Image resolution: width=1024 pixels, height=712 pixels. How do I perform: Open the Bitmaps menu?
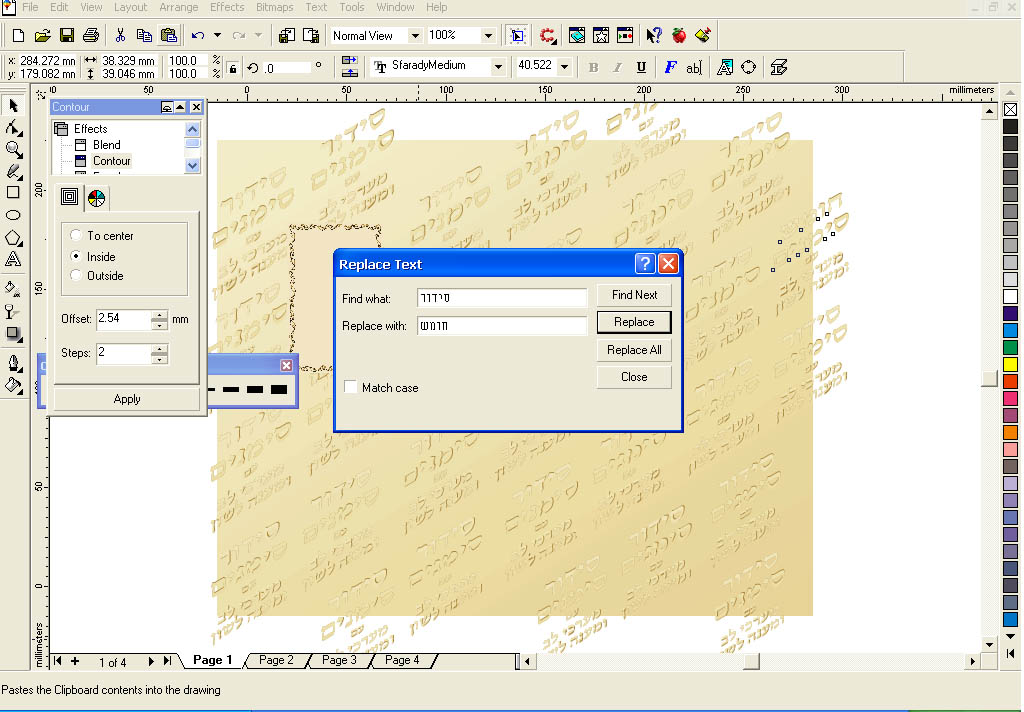[x=274, y=7]
